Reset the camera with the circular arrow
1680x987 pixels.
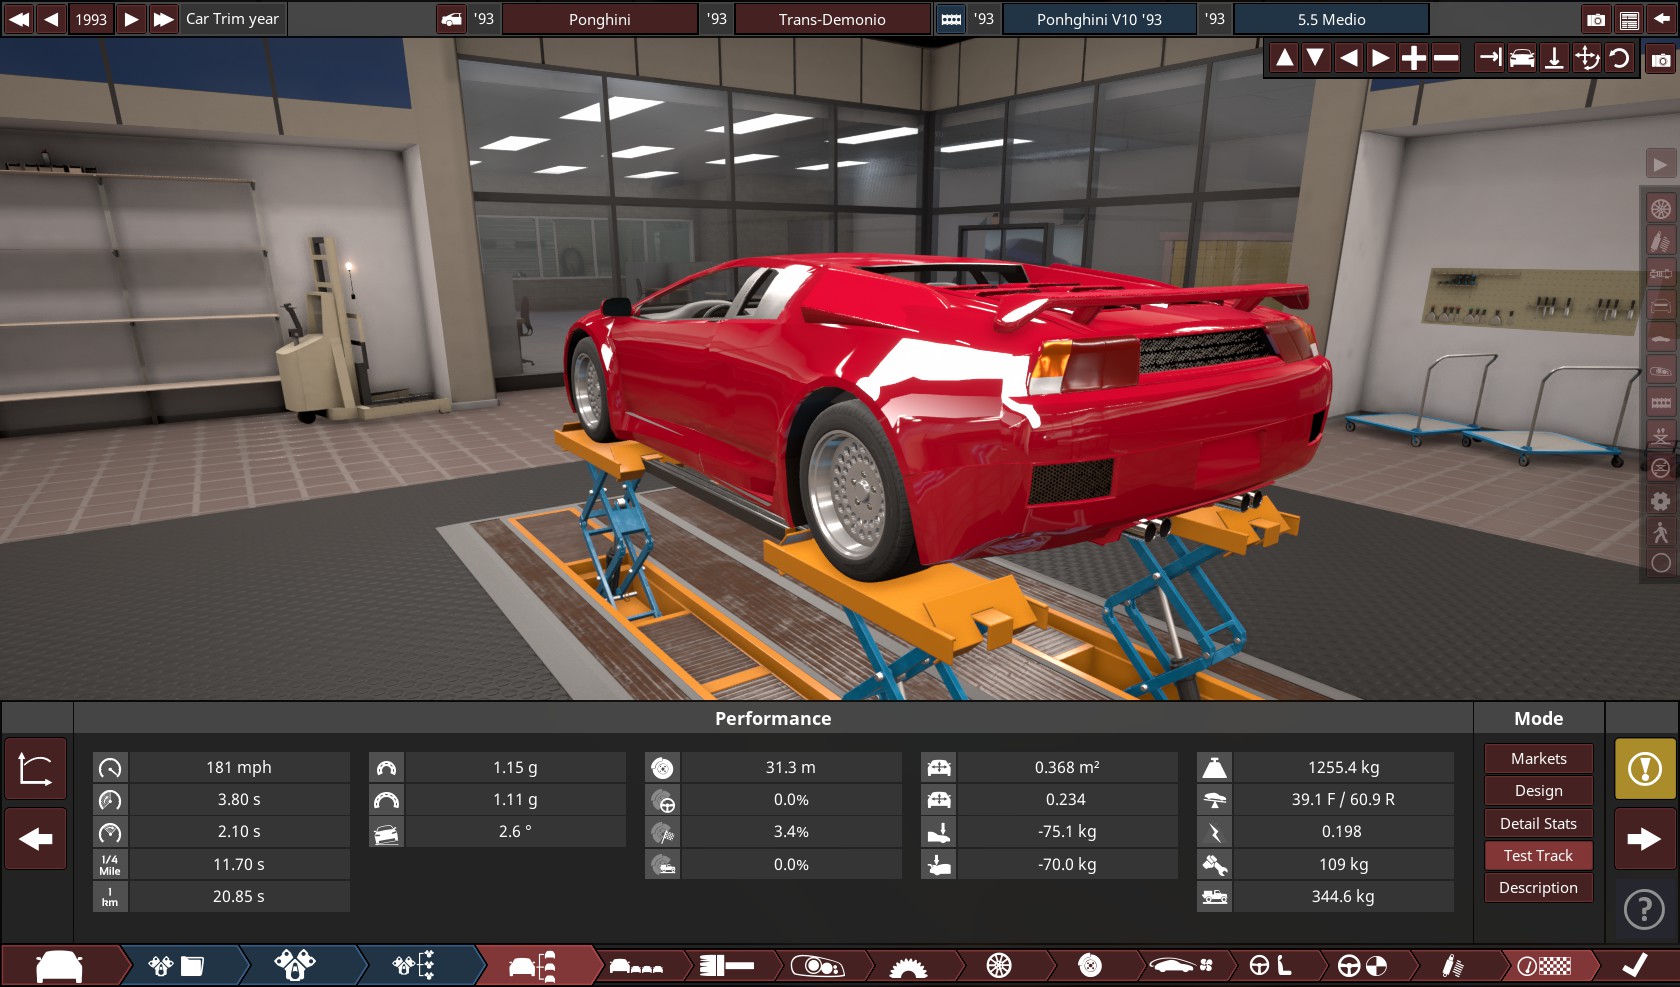(1619, 59)
